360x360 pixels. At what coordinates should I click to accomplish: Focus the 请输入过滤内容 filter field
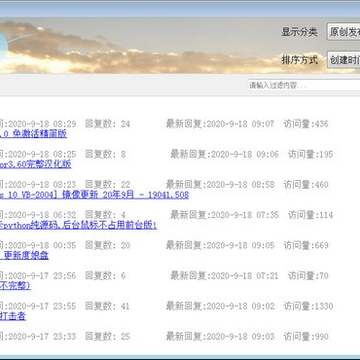click(x=304, y=85)
